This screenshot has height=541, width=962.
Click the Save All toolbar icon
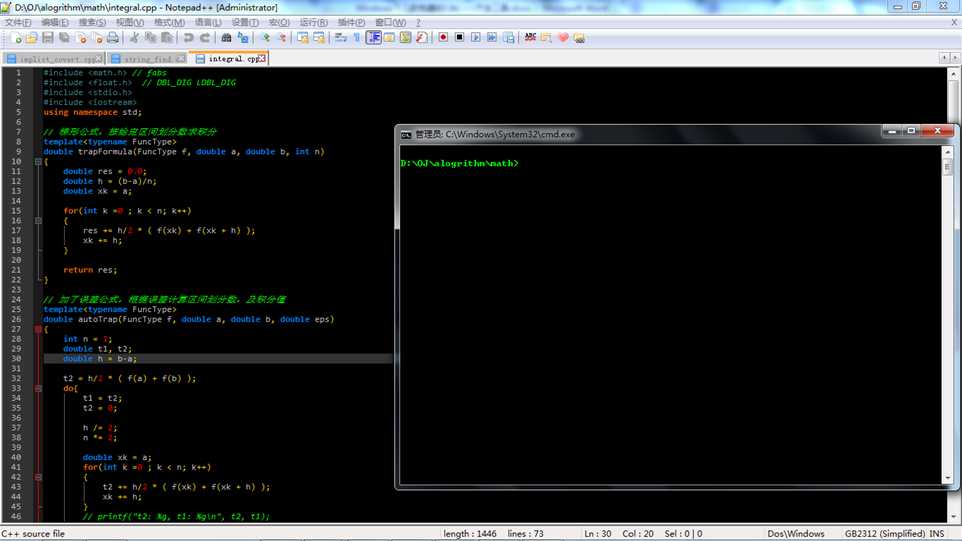pos(64,38)
